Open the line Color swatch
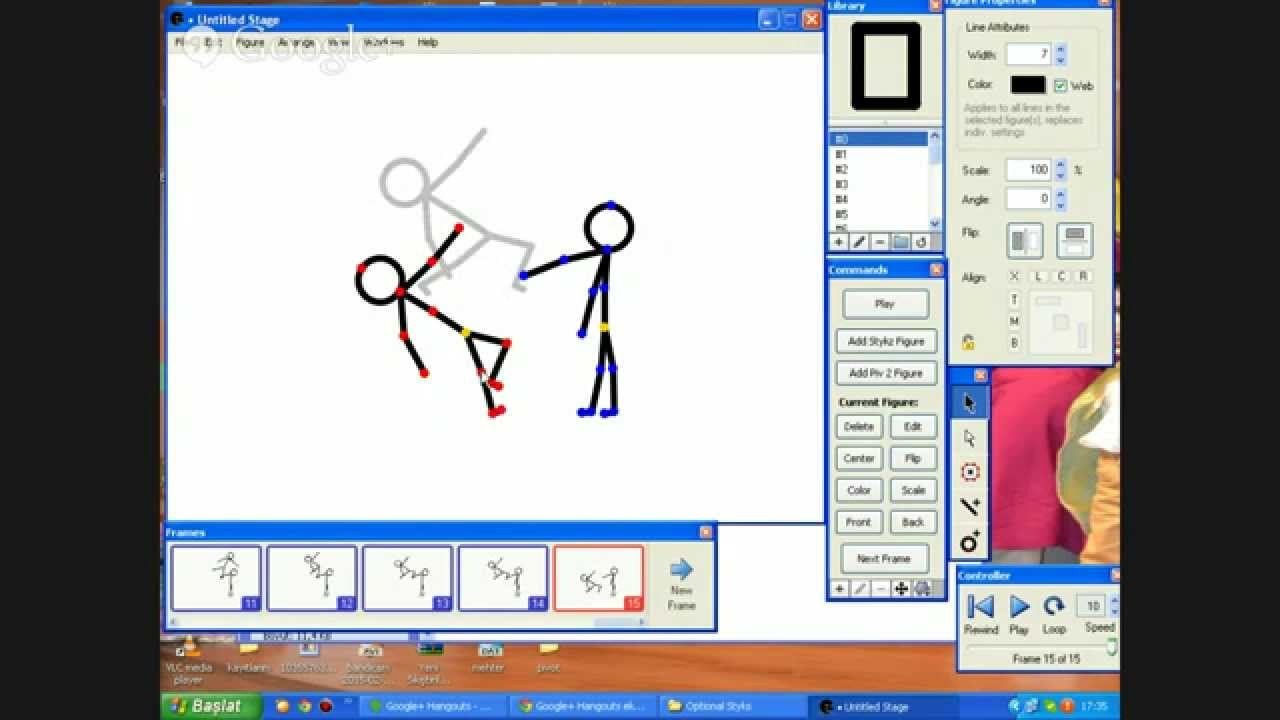Viewport: 1280px width, 720px height. click(1028, 85)
